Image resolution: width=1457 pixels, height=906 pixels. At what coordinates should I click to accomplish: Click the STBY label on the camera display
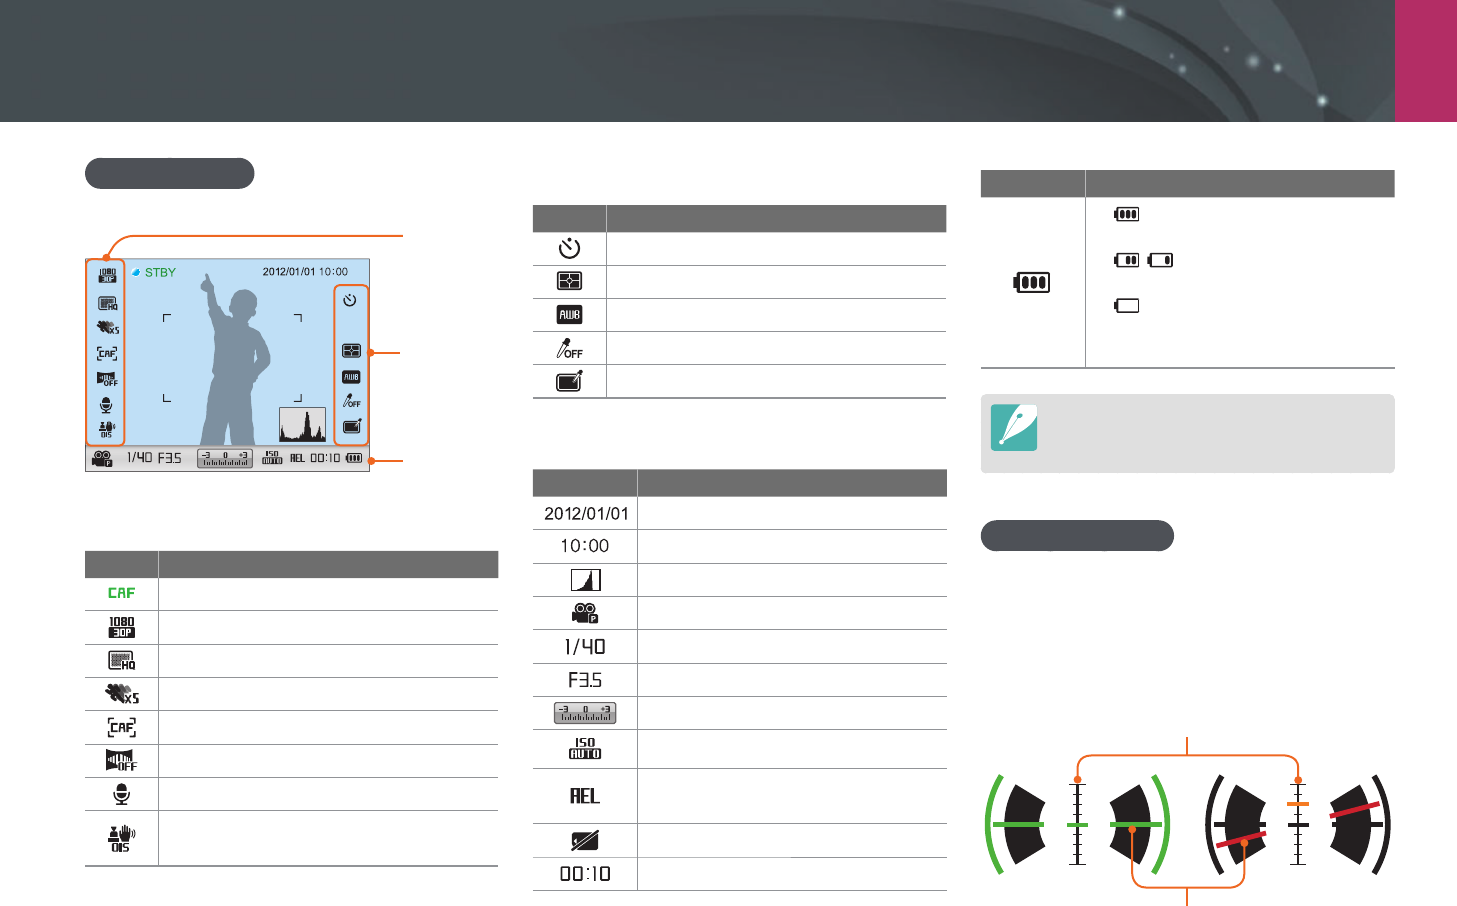(x=160, y=272)
